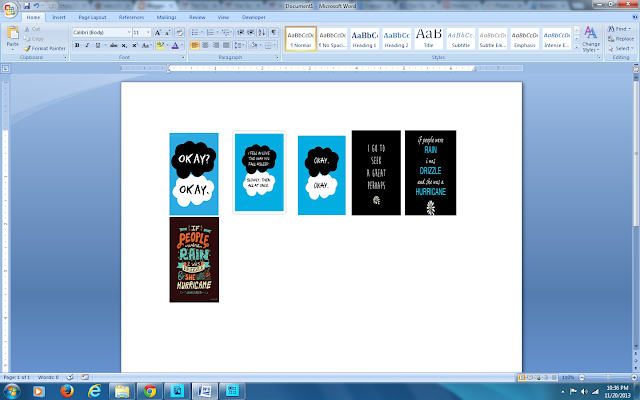Open the Change Styles menu
The image size is (640, 400).
click(591, 39)
